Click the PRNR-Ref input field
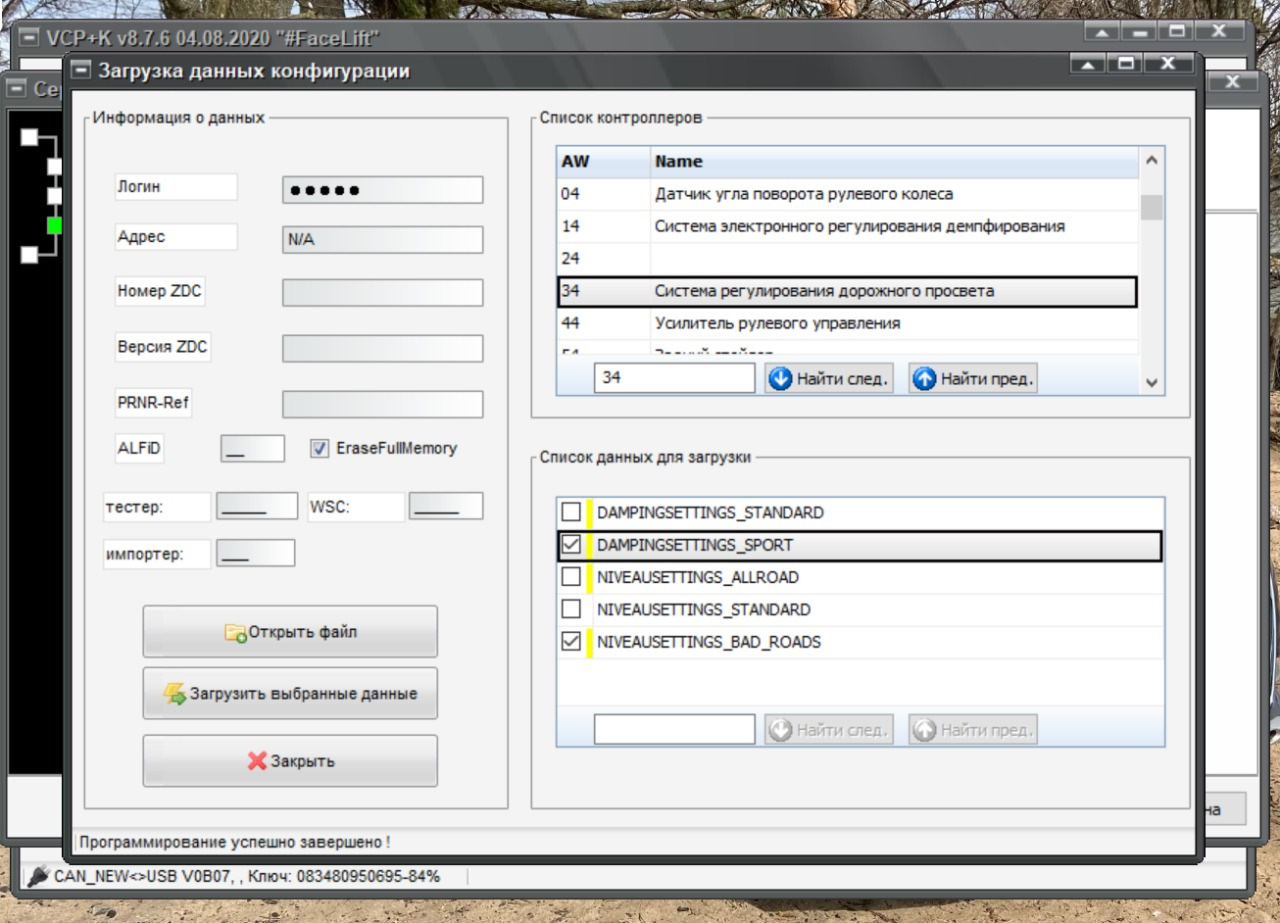 click(383, 404)
